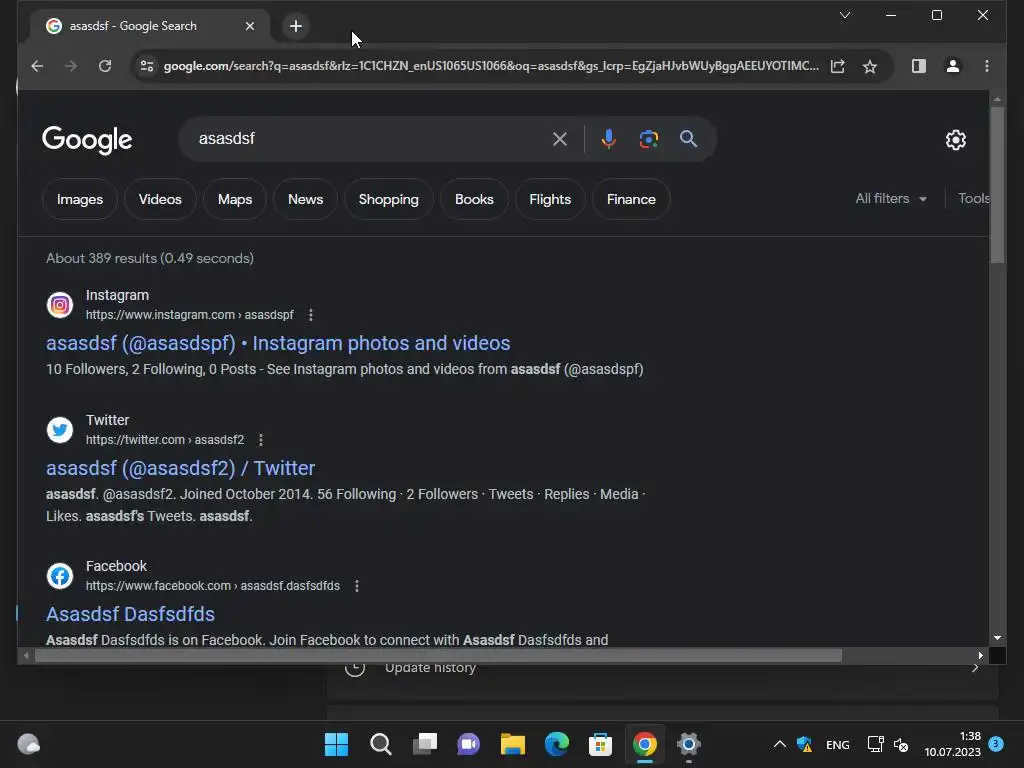Open Google quick settings gear
1024x768 pixels.
[x=955, y=139]
